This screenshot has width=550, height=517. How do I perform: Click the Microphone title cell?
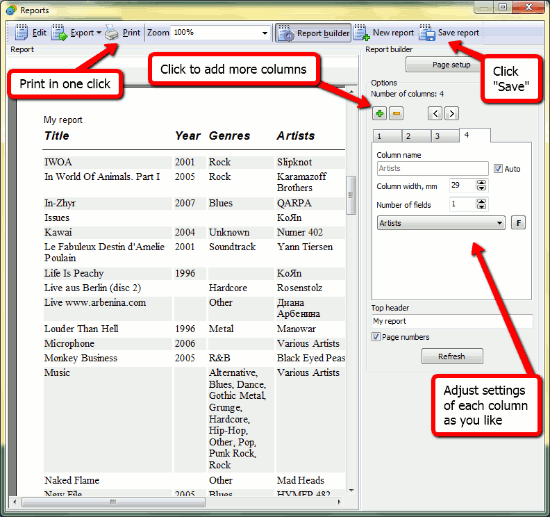pos(69,343)
